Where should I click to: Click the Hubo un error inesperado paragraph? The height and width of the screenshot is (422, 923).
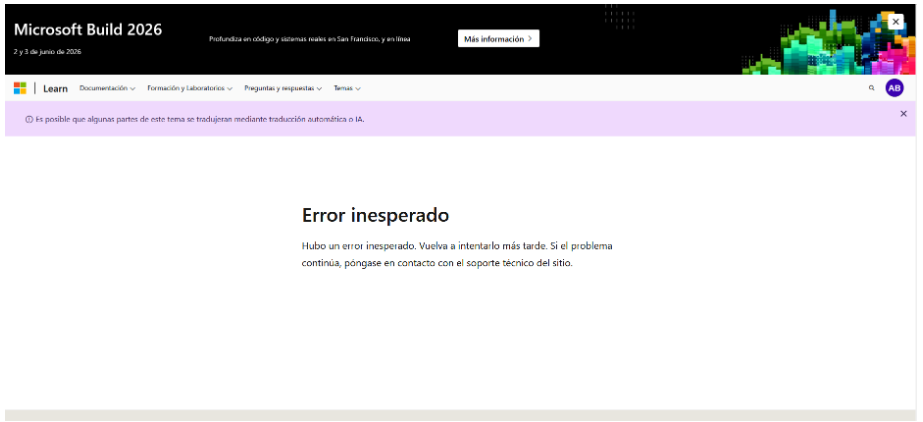pyautogui.click(x=457, y=254)
